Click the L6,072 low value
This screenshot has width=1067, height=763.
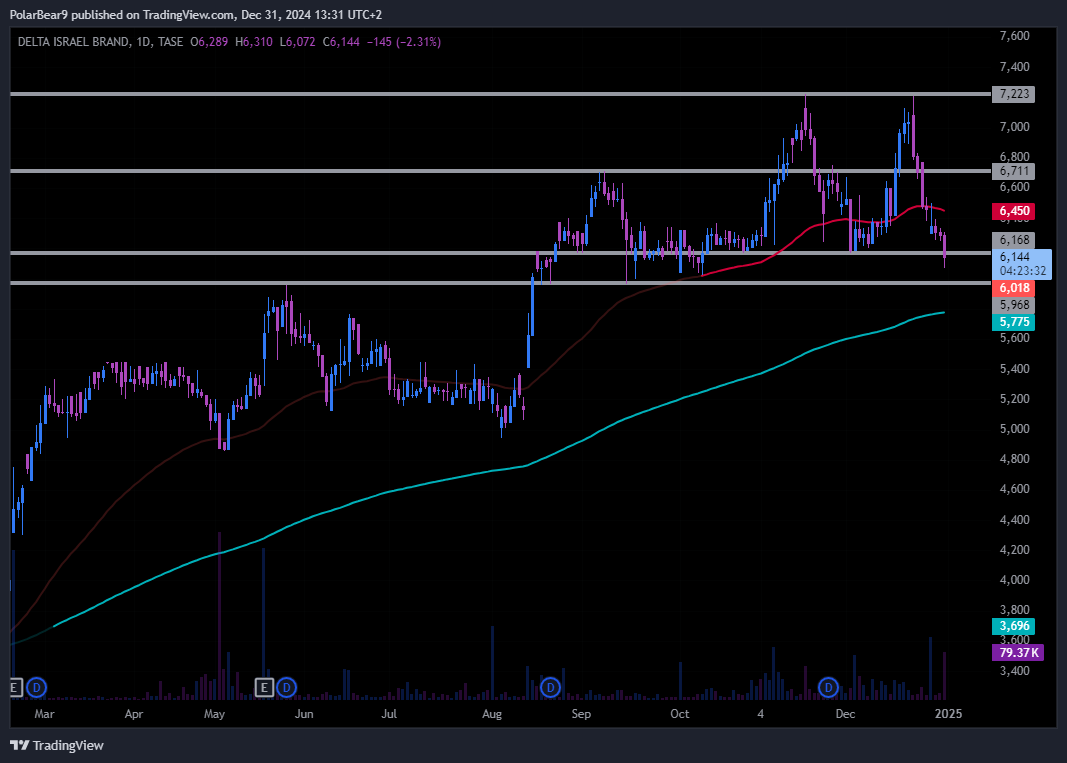point(297,42)
